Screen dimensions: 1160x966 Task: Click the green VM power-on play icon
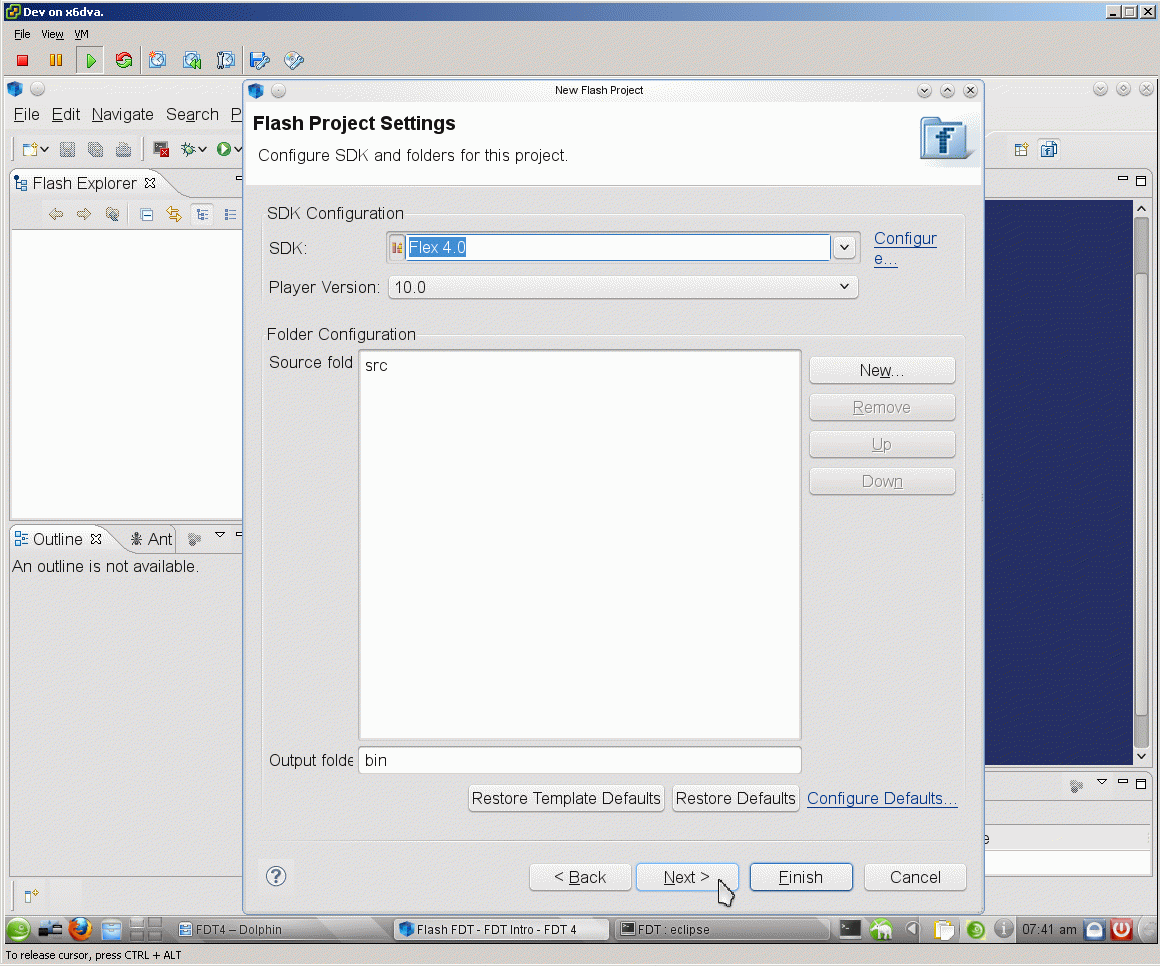pos(90,61)
